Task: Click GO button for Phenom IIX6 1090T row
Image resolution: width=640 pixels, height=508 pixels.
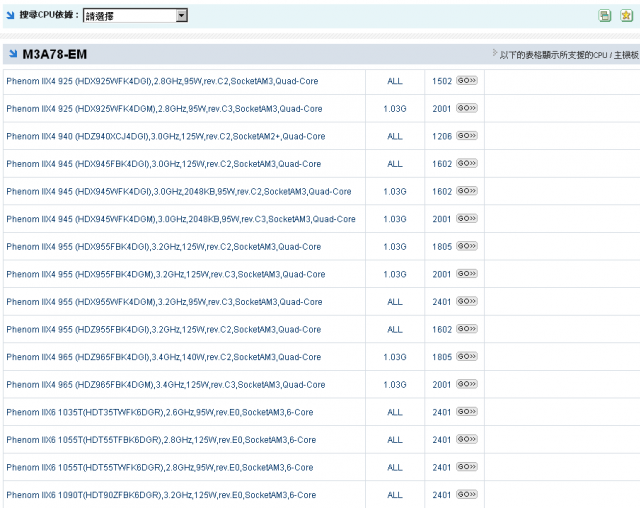Action: [467, 495]
